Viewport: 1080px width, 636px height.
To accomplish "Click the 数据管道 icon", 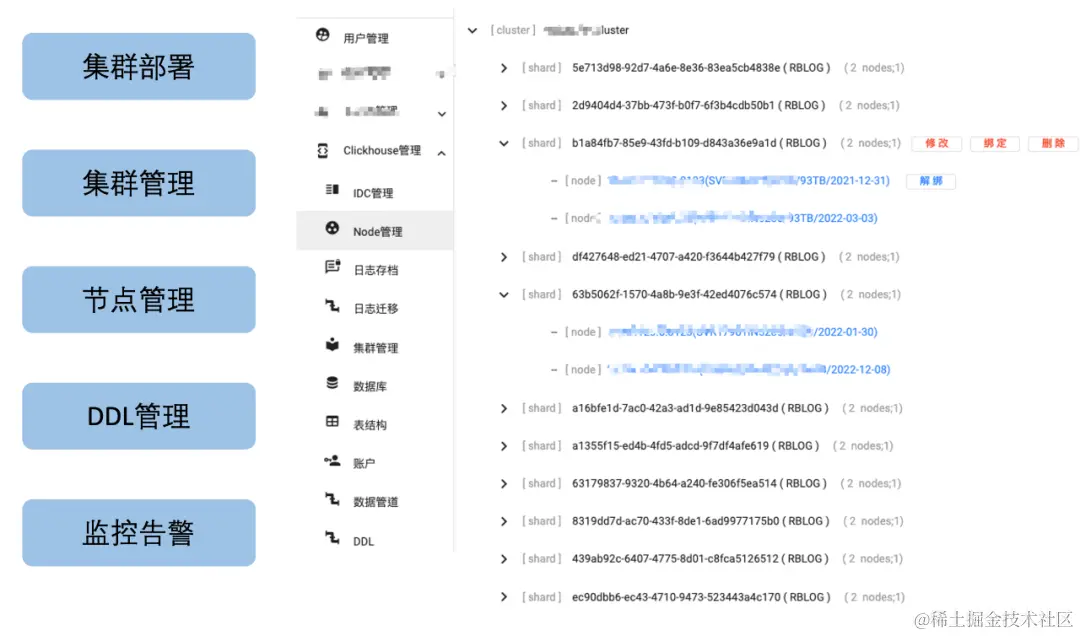I will [332, 499].
